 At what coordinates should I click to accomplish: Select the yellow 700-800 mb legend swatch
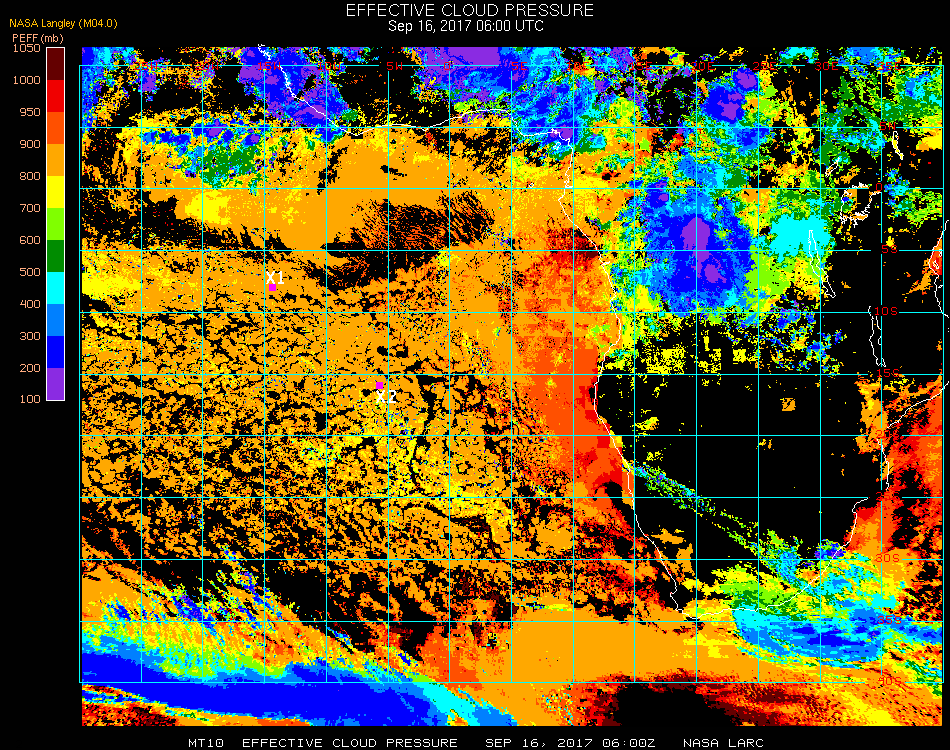pos(56,192)
